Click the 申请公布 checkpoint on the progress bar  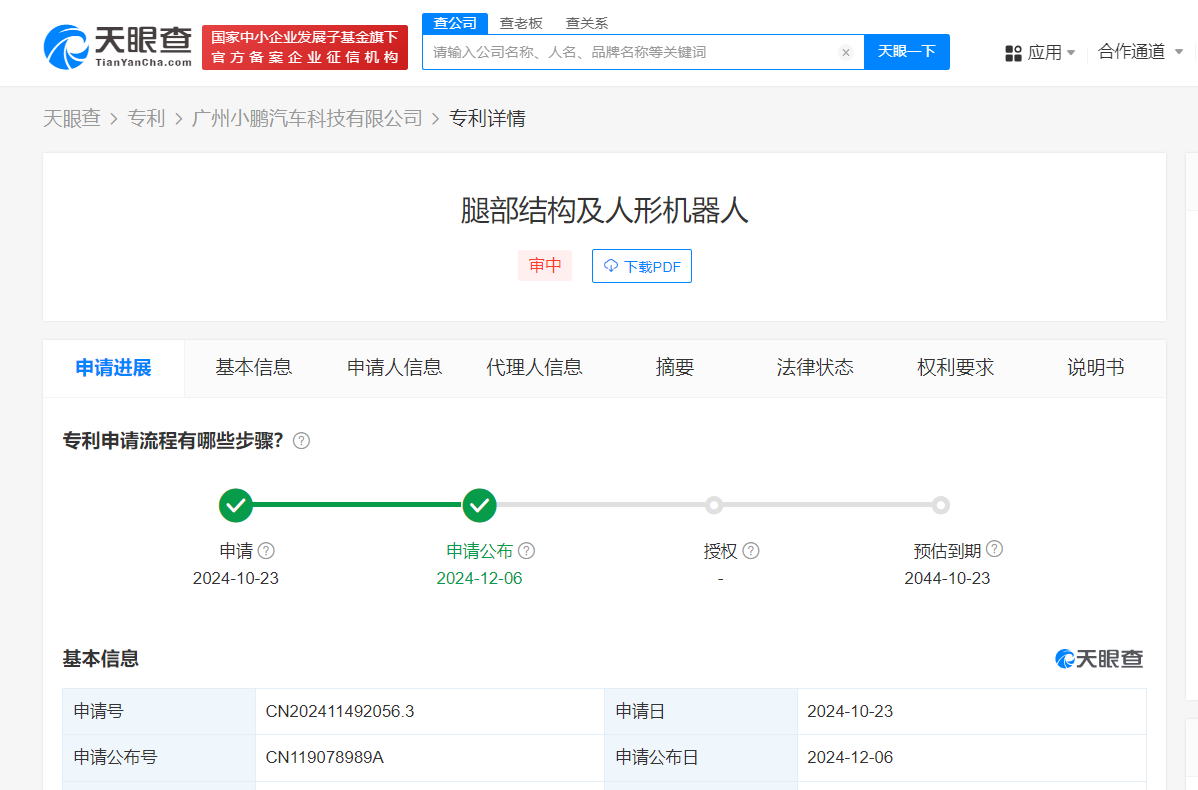coord(479,505)
